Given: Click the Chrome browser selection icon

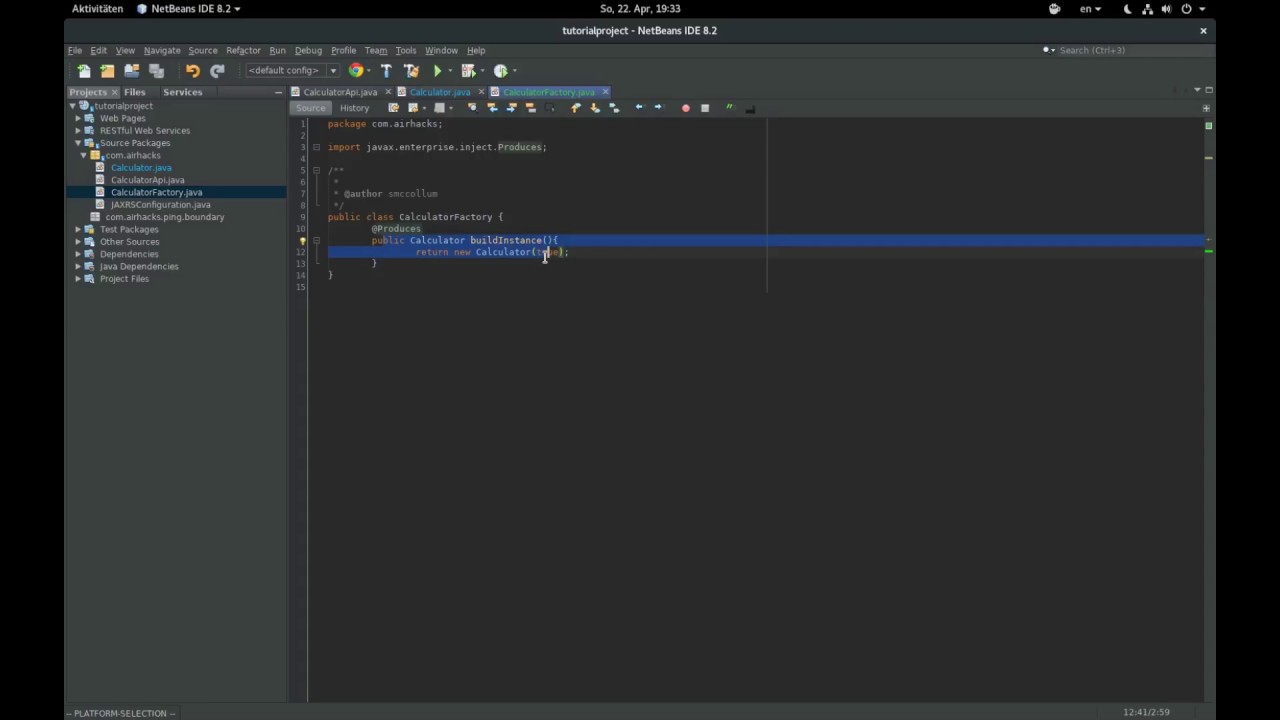Looking at the screenshot, I should (x=355, y=71).
